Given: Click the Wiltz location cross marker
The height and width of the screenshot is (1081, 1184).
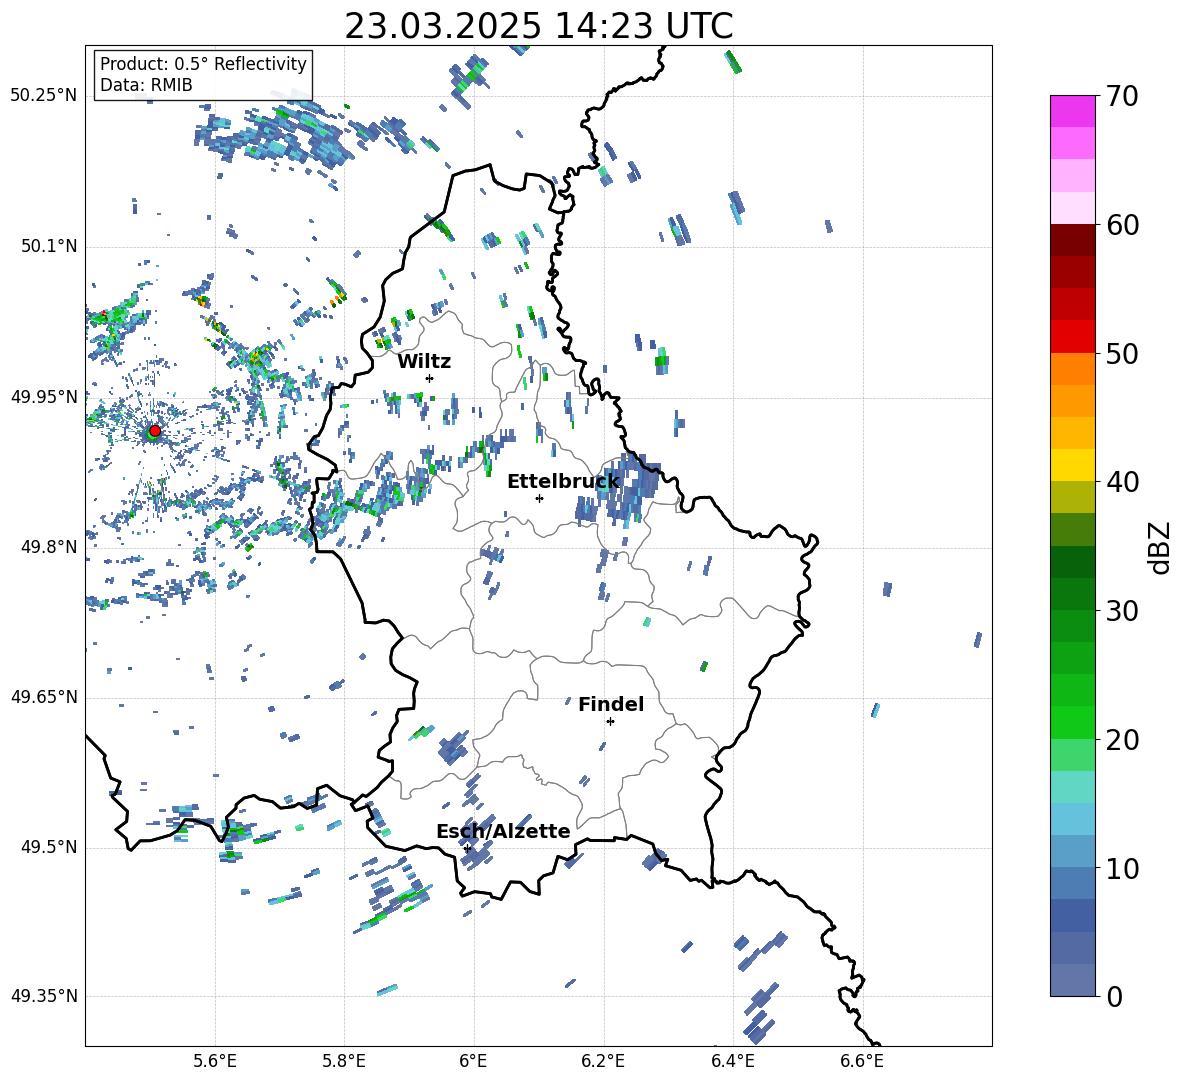Looking at the screenshot, I should pos(429,378).
